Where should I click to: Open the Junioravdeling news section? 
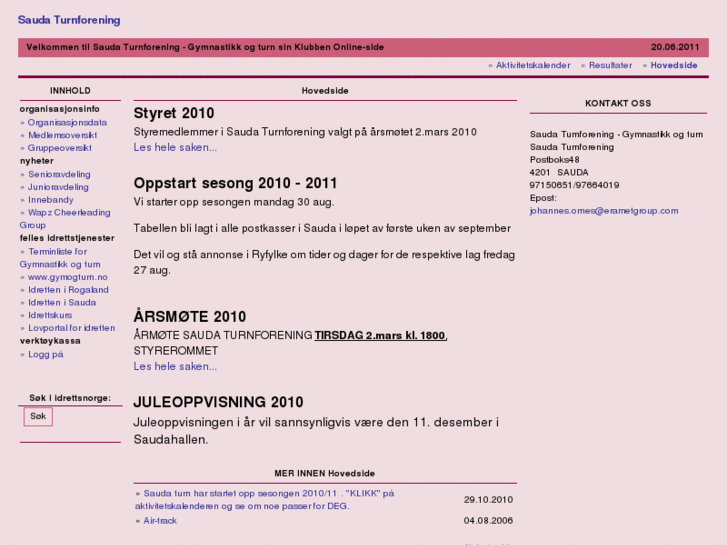pyautogui.click(x=58, y=187)
